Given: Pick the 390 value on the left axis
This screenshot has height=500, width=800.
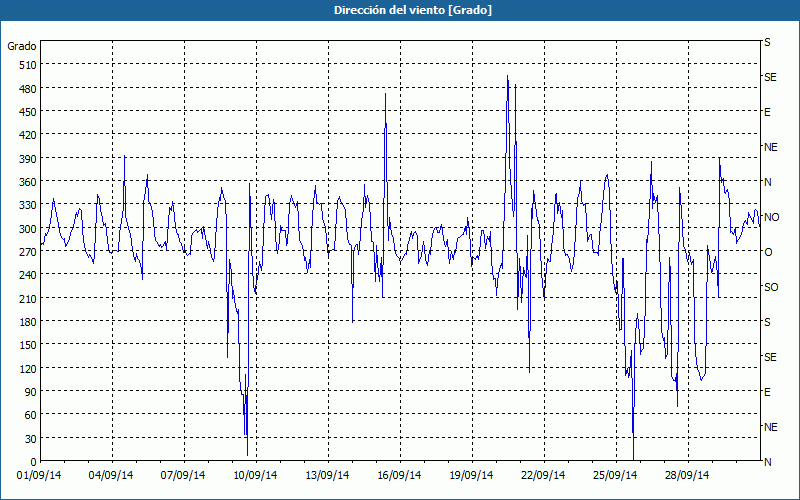Looking at the screenshot, I should click(28, 159).
